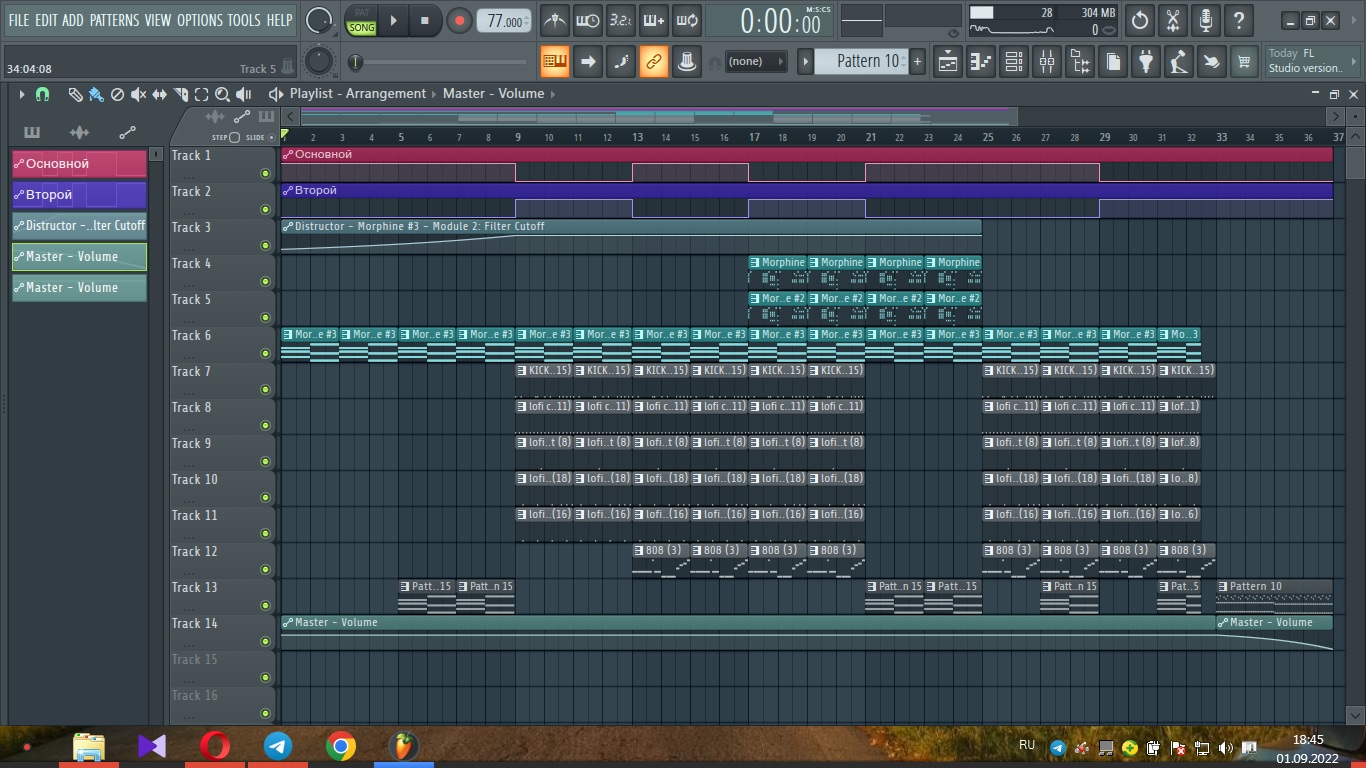1366x768 pixels.
Task: Mute Track 7 with its green LED
Action: (x=265, y=389)
